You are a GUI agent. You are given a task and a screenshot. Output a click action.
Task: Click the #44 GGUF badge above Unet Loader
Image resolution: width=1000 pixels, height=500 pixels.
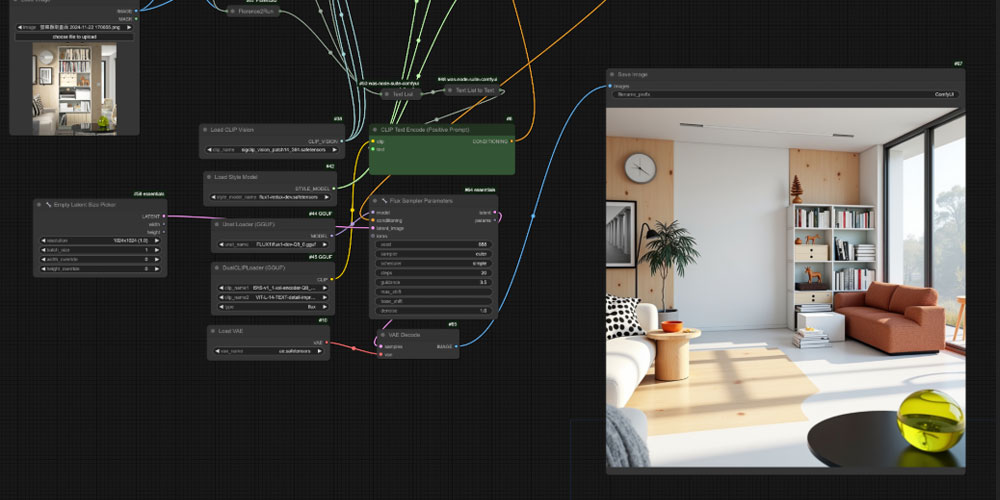click(321, 214)
